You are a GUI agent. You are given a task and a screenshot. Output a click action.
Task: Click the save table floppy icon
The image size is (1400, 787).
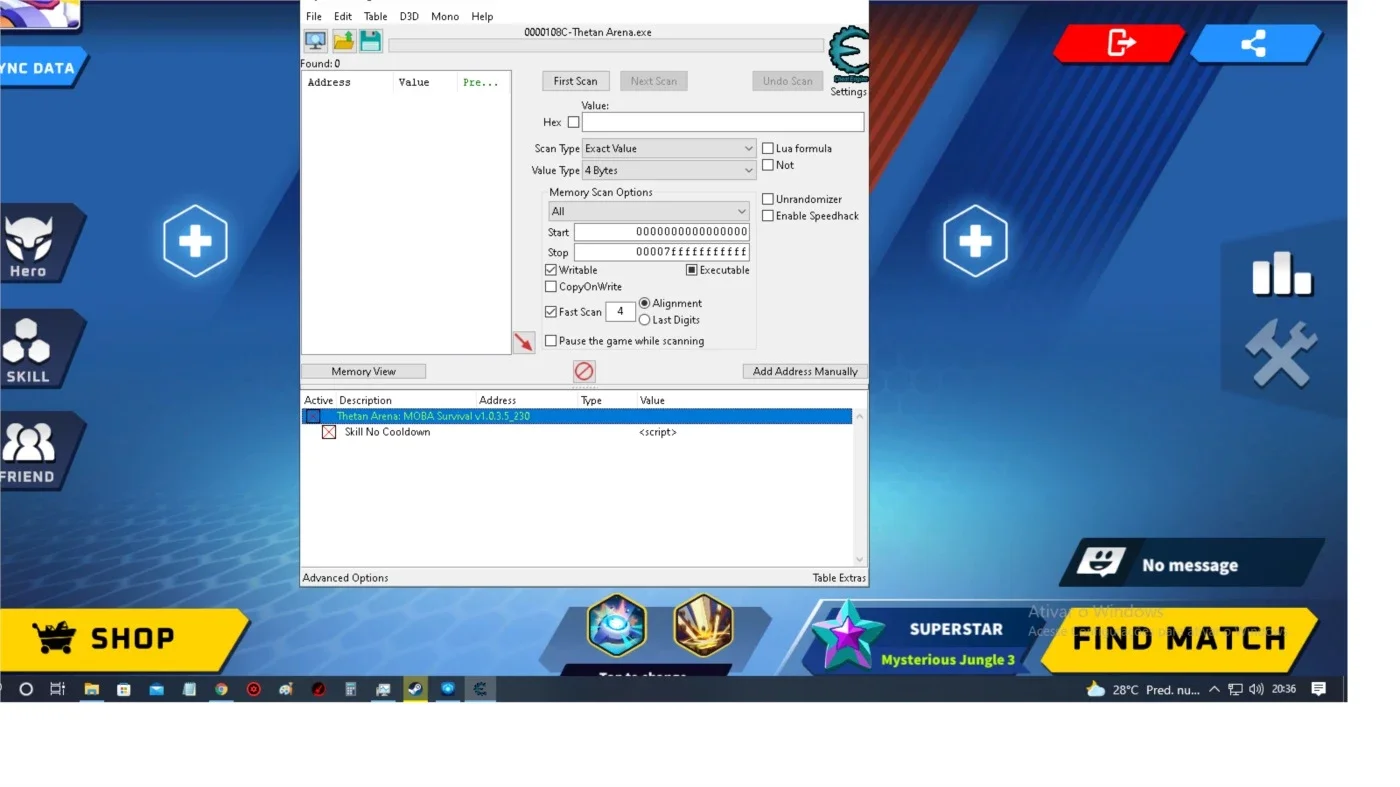click(x=370, y=41)
